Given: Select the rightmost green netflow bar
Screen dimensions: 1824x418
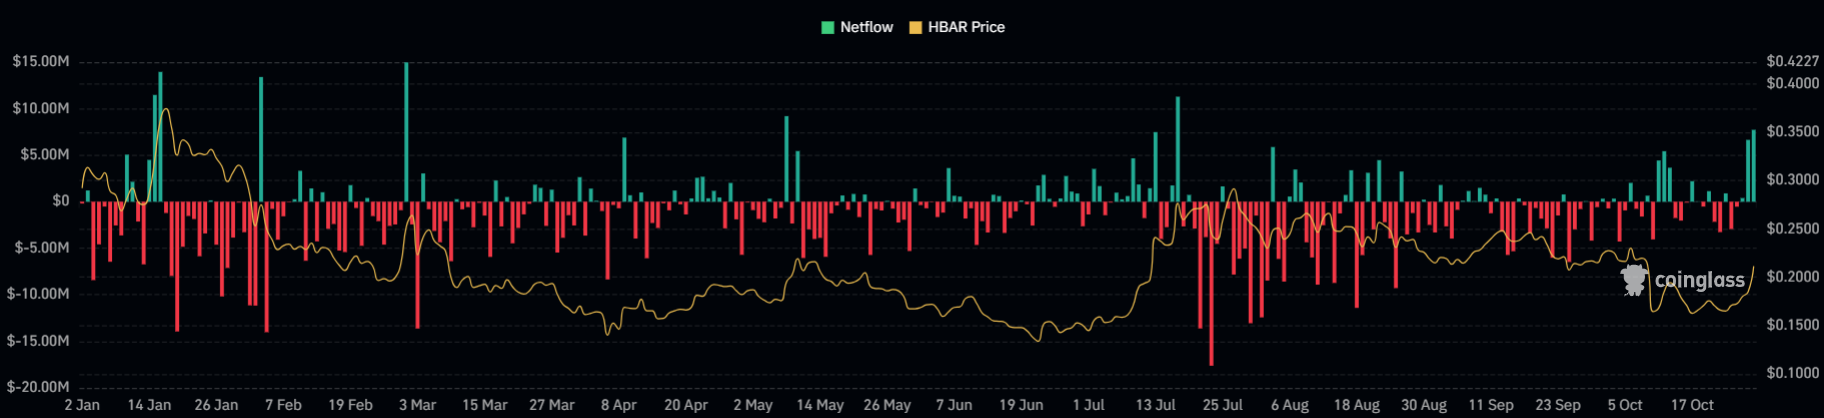Looking at the screenshot, I should click(x=1753, y=166).
